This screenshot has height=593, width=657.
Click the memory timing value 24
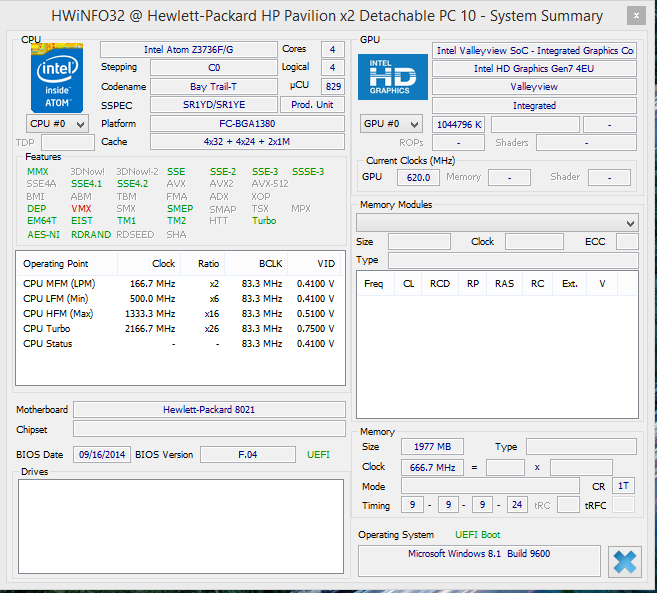coord(517,505)
